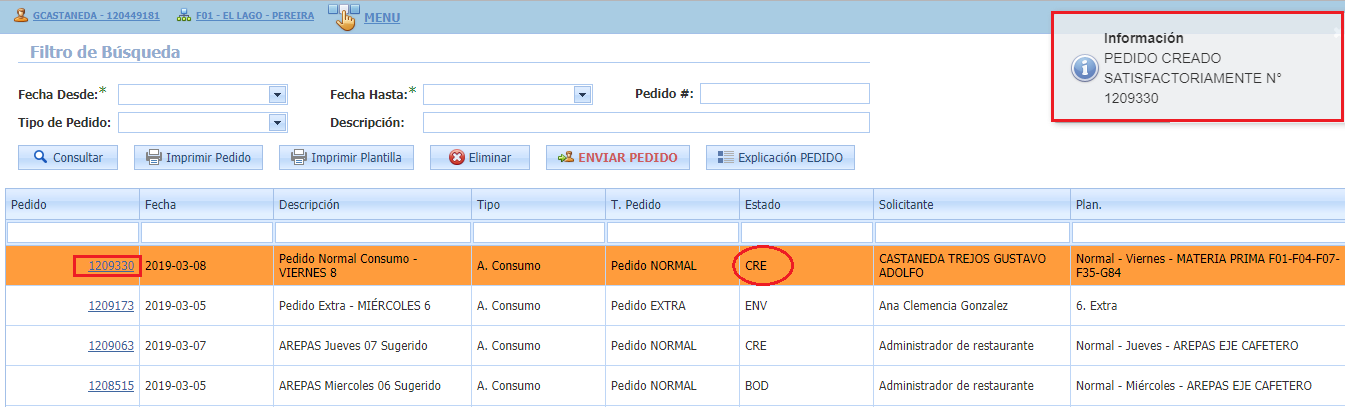Open order link 1209173
This screenshot has width=1345, height=407.
click(x=111, y=305)
